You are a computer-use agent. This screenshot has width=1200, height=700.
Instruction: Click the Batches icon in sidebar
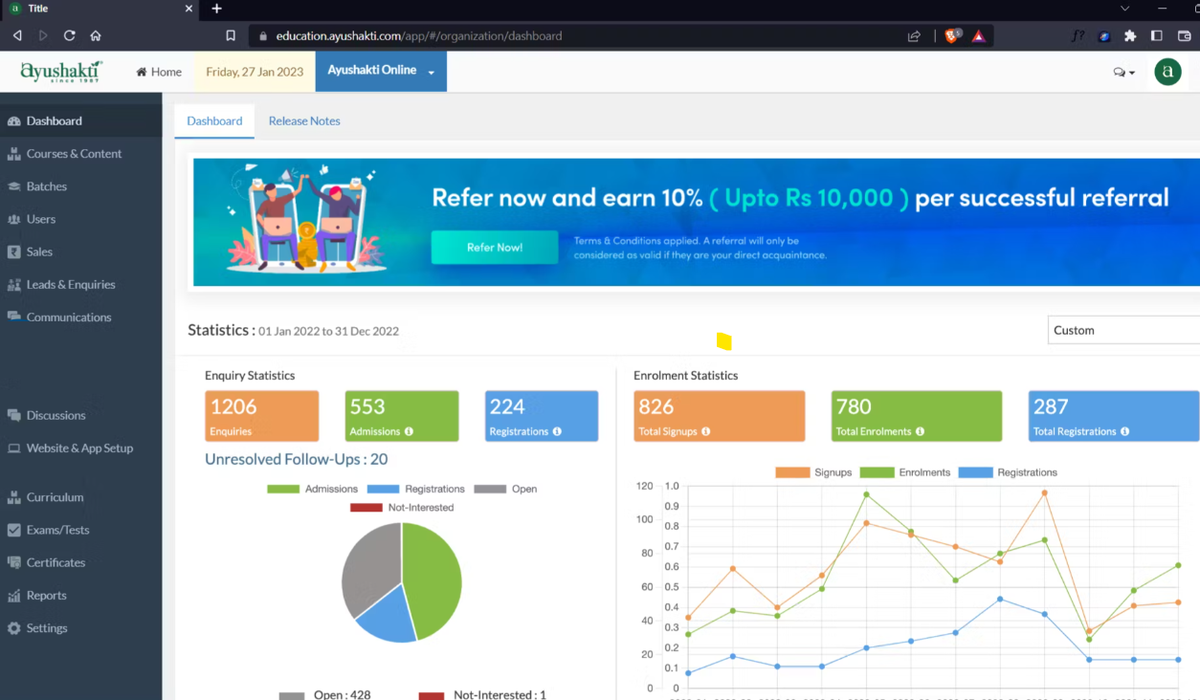click(x=14, y=187)
